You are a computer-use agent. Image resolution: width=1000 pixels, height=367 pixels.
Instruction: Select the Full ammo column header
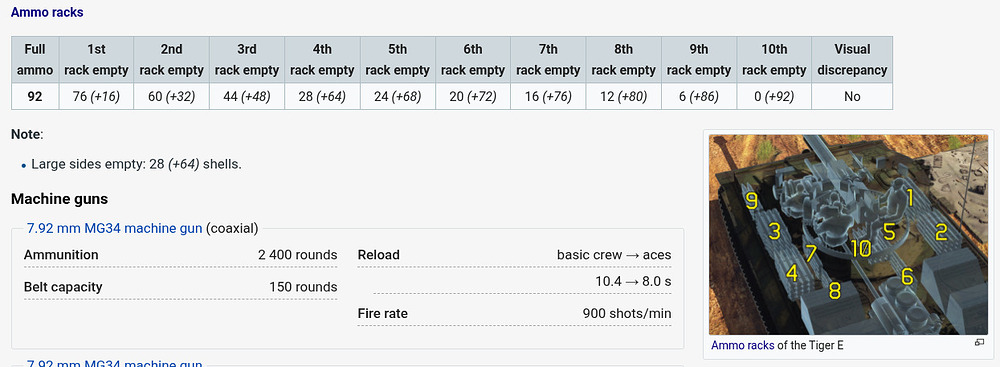click(35, 60)
